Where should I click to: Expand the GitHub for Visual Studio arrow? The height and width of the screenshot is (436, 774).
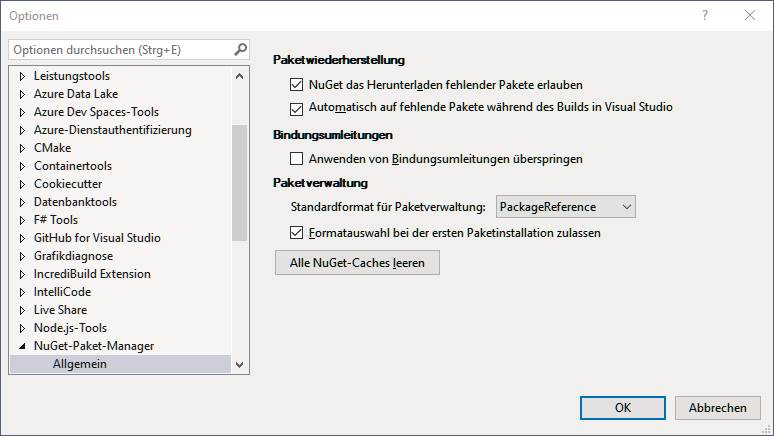(x=22, y=238)
